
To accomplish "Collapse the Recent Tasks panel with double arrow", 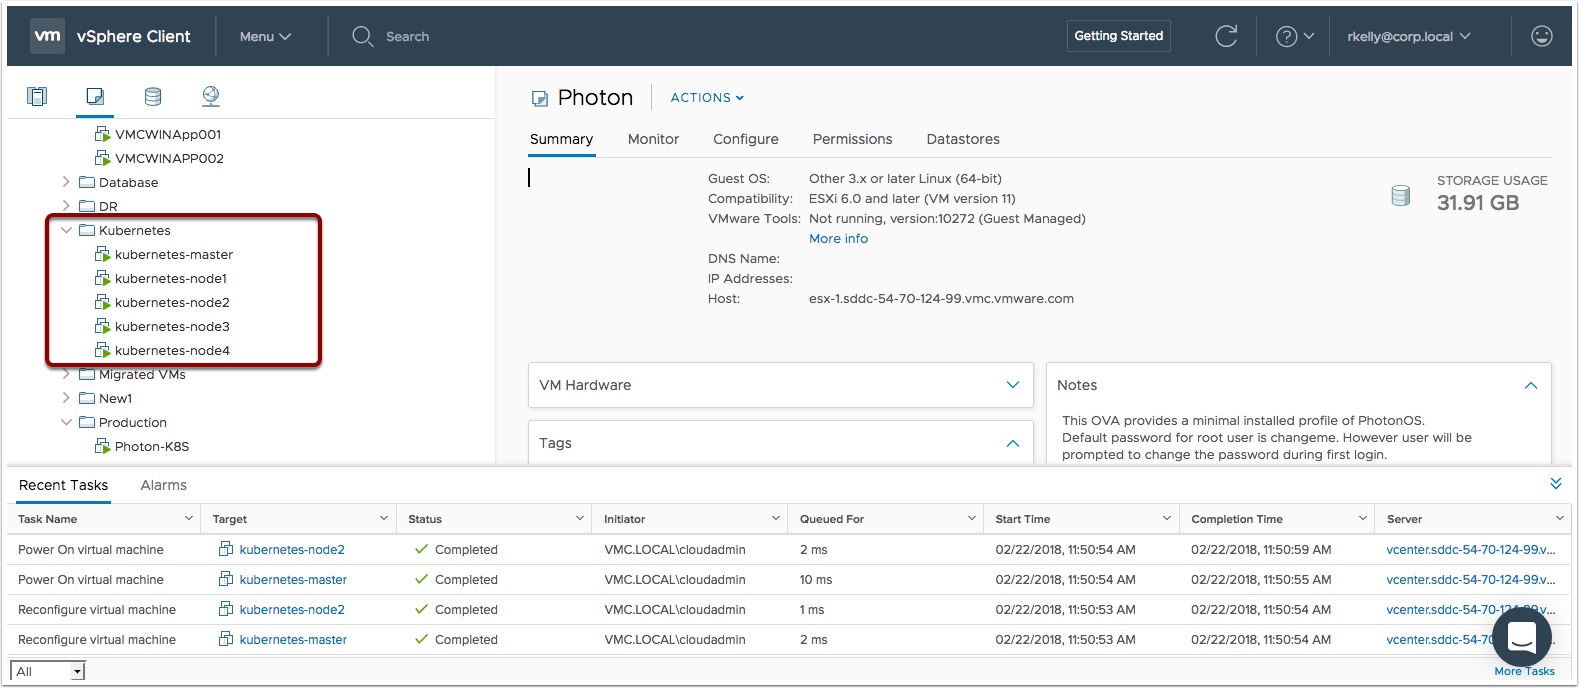I will 1556,484.
